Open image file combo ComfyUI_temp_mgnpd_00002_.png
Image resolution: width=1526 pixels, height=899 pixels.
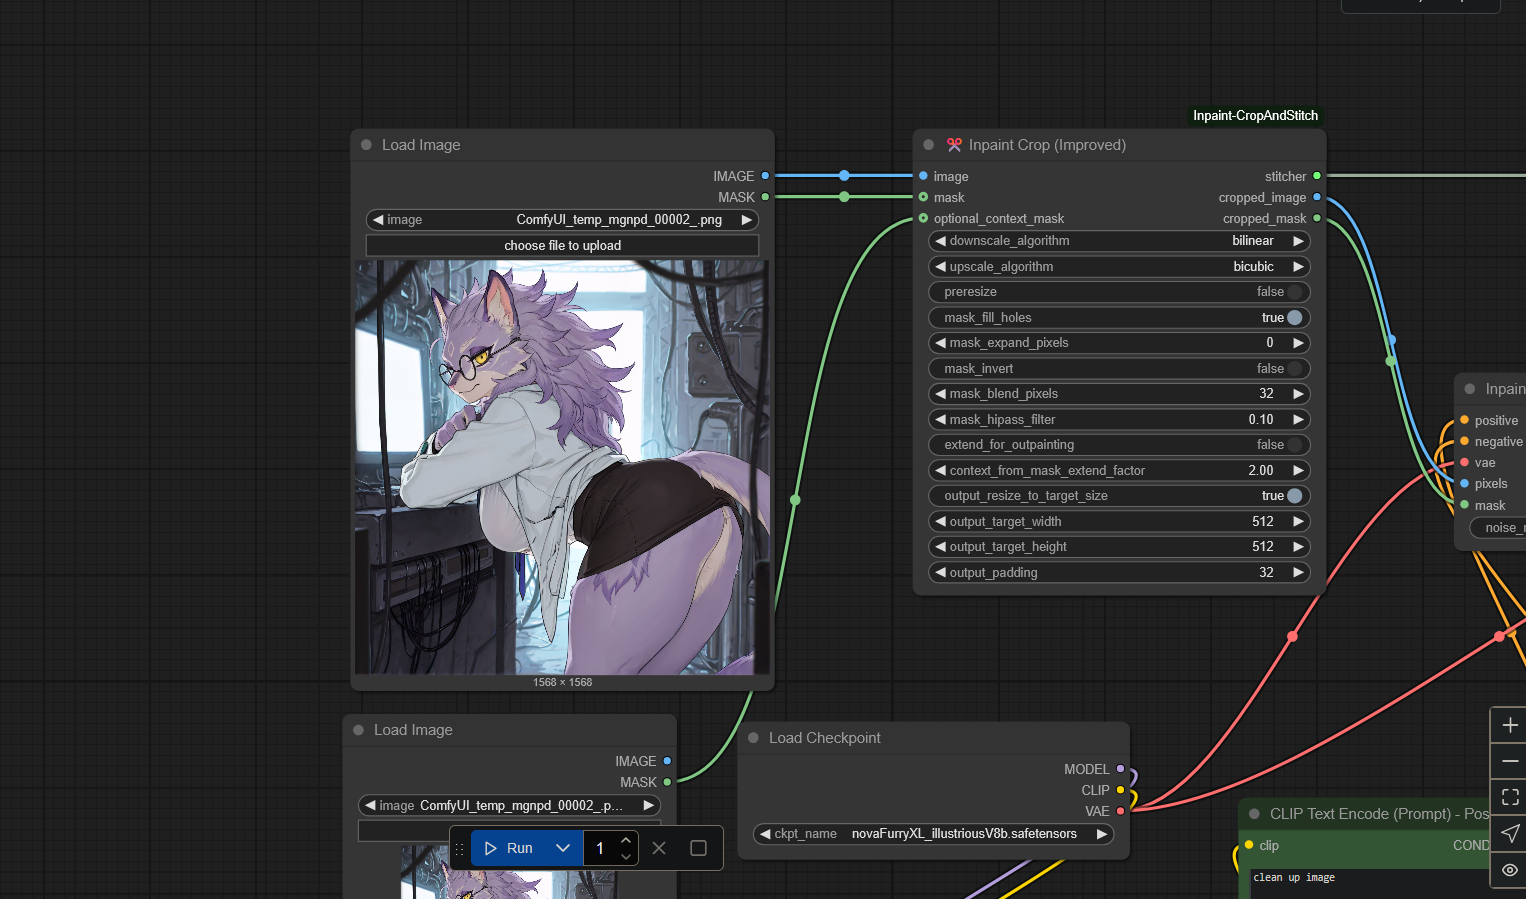click(x=562, y=220)
